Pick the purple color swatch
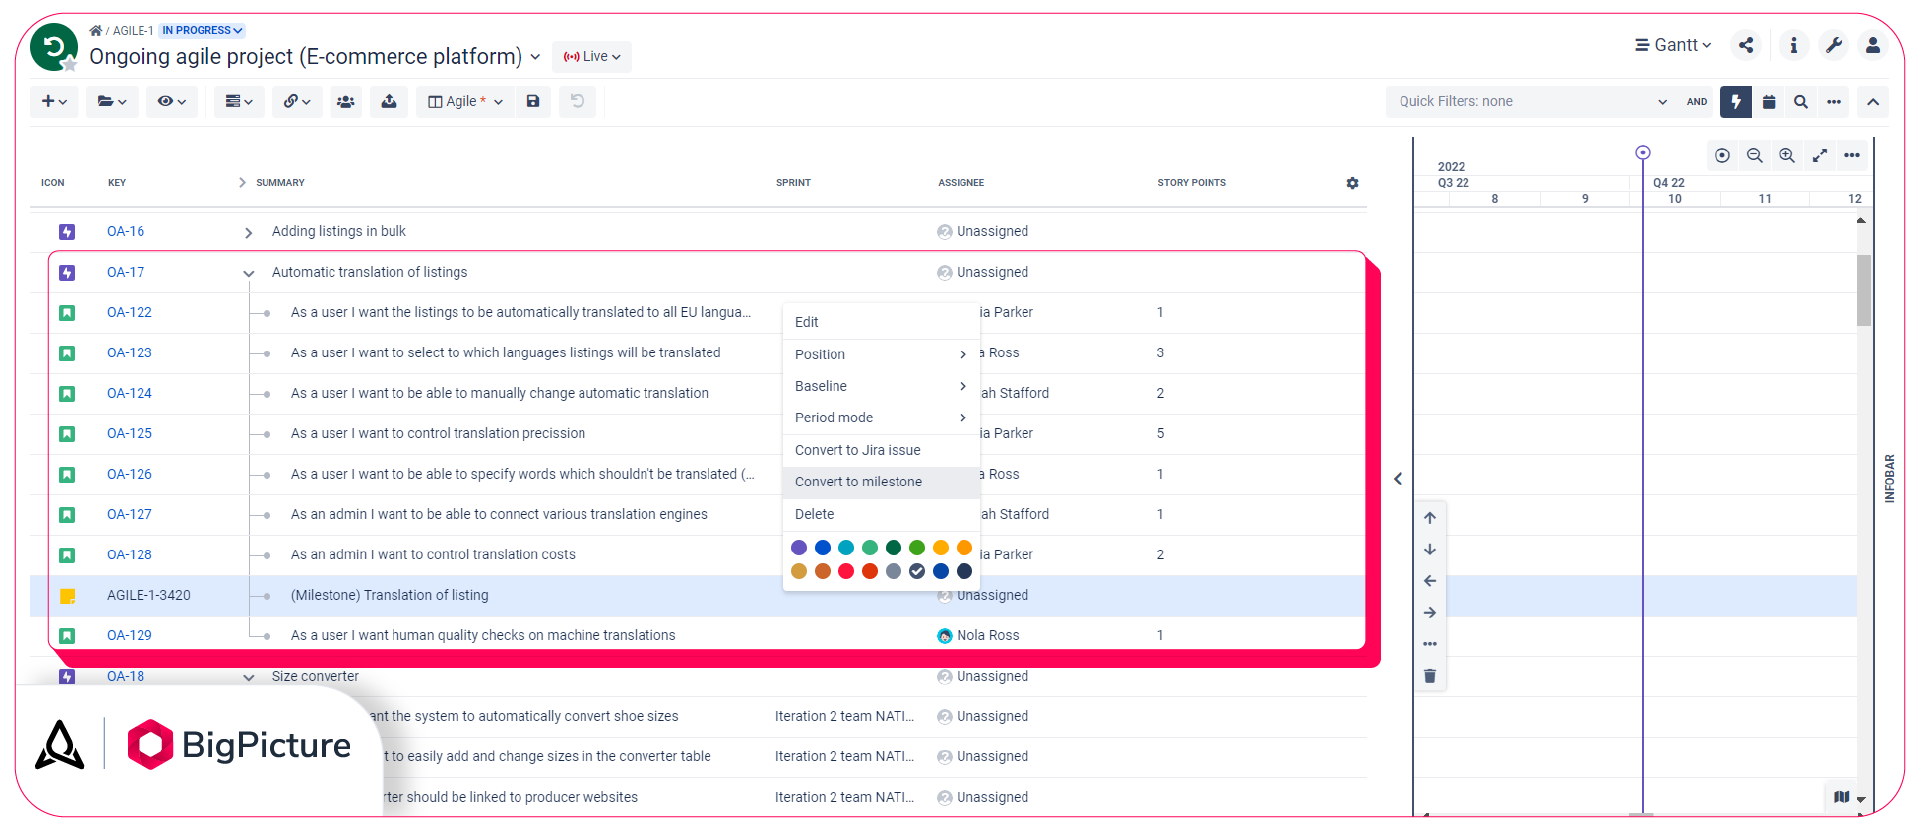The height and width of the screenshot is (830, 1920). tap(799, 547)
